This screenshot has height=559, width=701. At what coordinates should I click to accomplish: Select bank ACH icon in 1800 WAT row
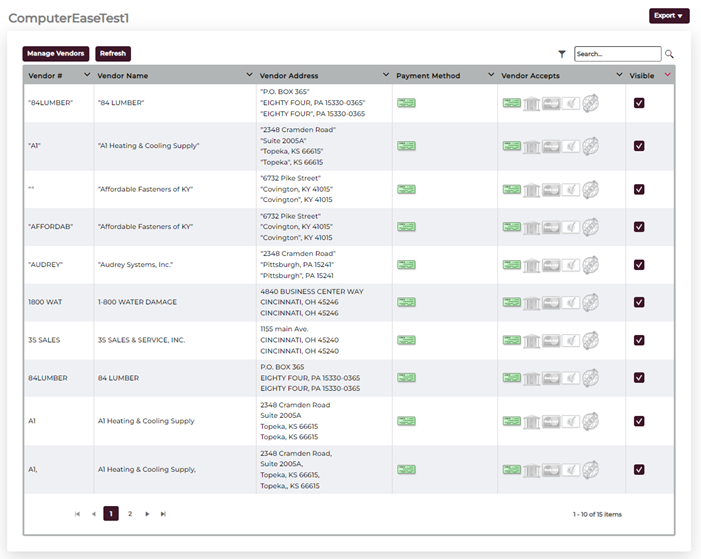(x=532, y=303)
